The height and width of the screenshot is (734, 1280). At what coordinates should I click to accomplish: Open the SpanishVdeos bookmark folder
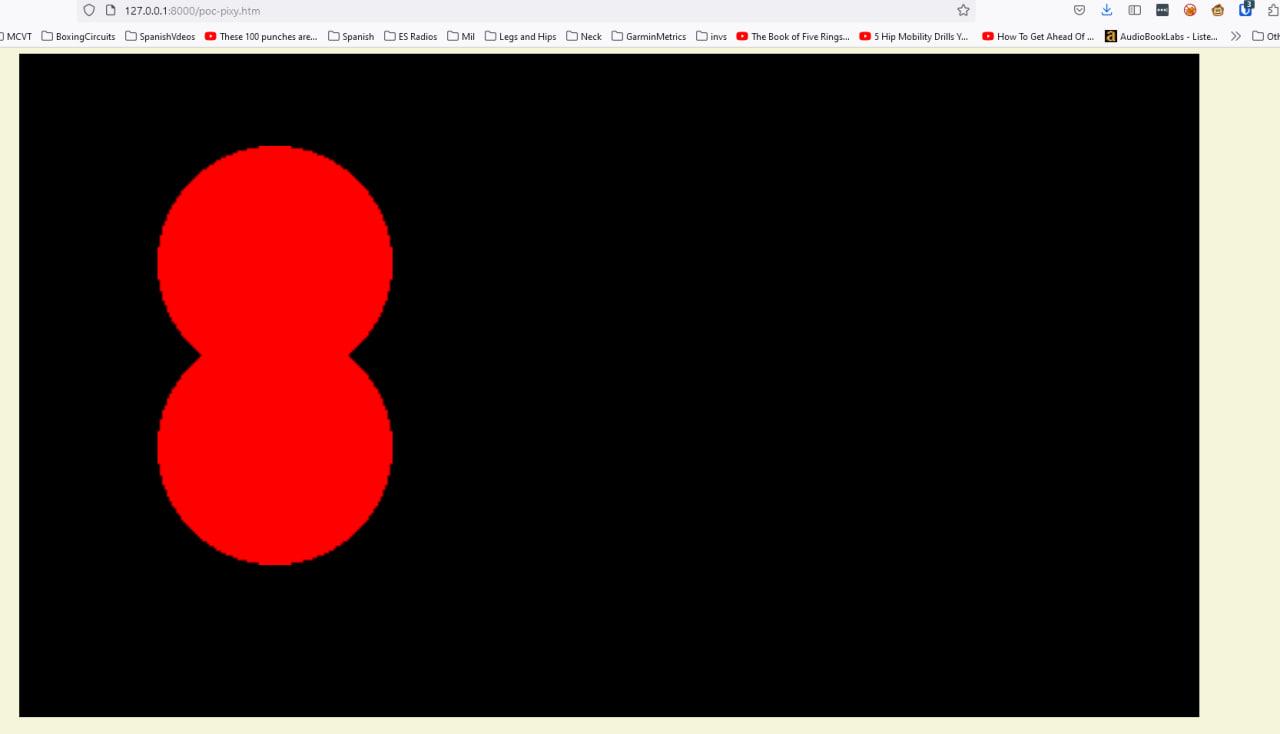[160, 36]
